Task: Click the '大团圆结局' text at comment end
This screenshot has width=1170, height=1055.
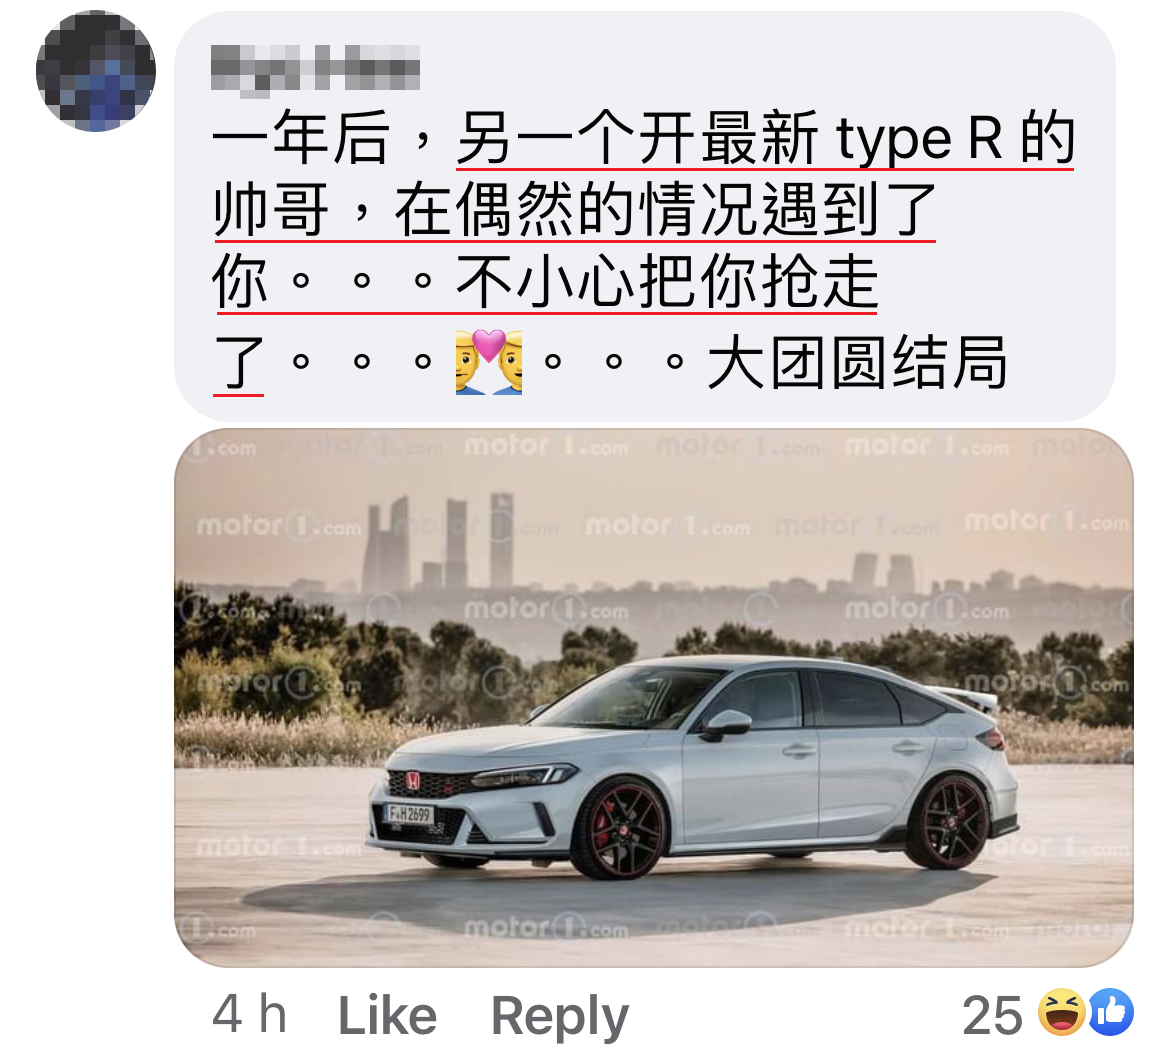Action: click(857, 363)
